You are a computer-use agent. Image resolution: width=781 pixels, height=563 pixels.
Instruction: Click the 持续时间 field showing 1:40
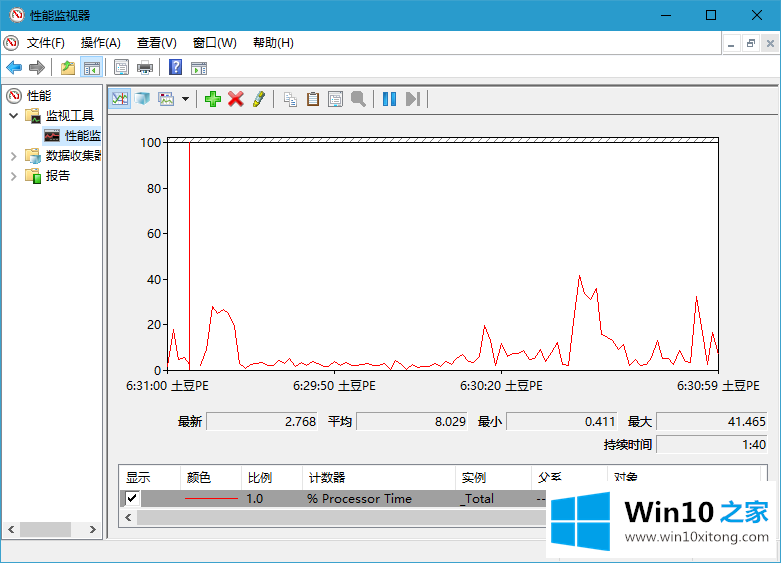(712, 444)
